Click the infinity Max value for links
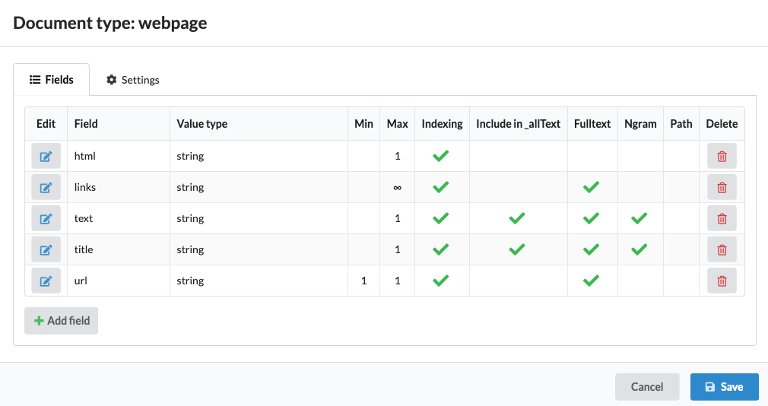The height and width of the screenshot is (406, 768). tap(397, 188)
